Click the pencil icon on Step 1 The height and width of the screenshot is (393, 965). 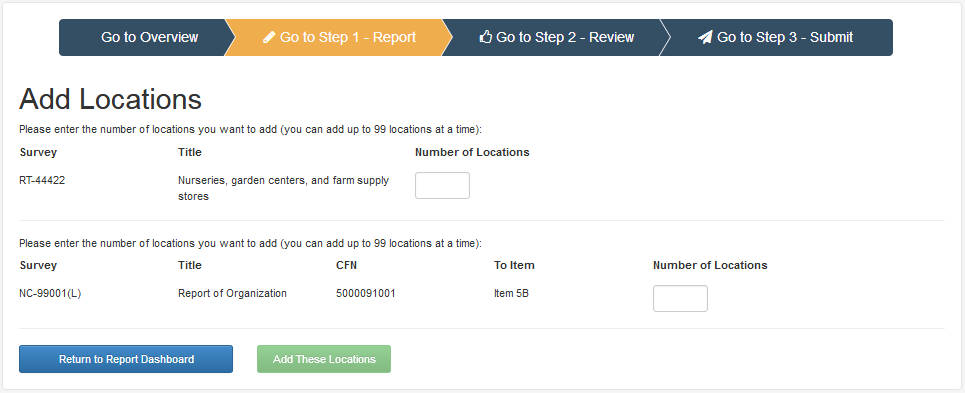click(269, 38)
